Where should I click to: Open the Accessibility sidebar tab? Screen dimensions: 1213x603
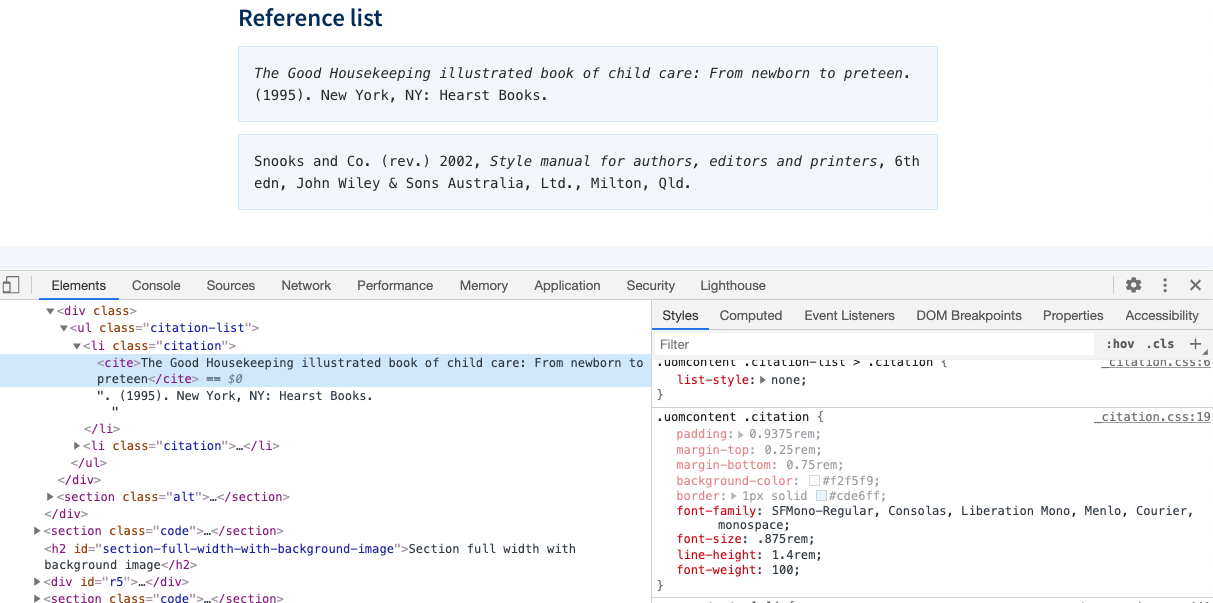tap(1161, 315)
